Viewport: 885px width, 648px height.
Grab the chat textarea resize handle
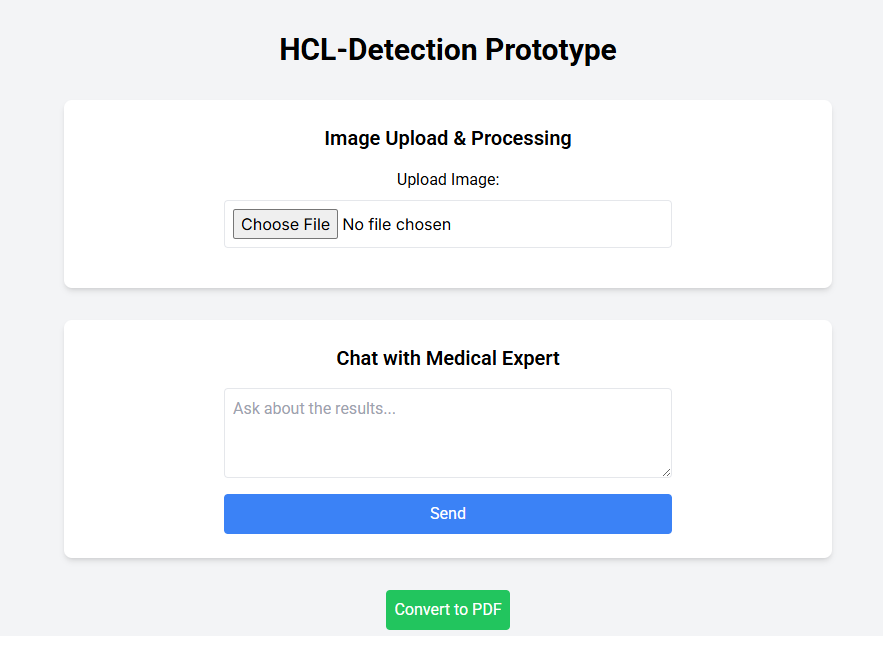pyautogui.click(x=666, y=472)
